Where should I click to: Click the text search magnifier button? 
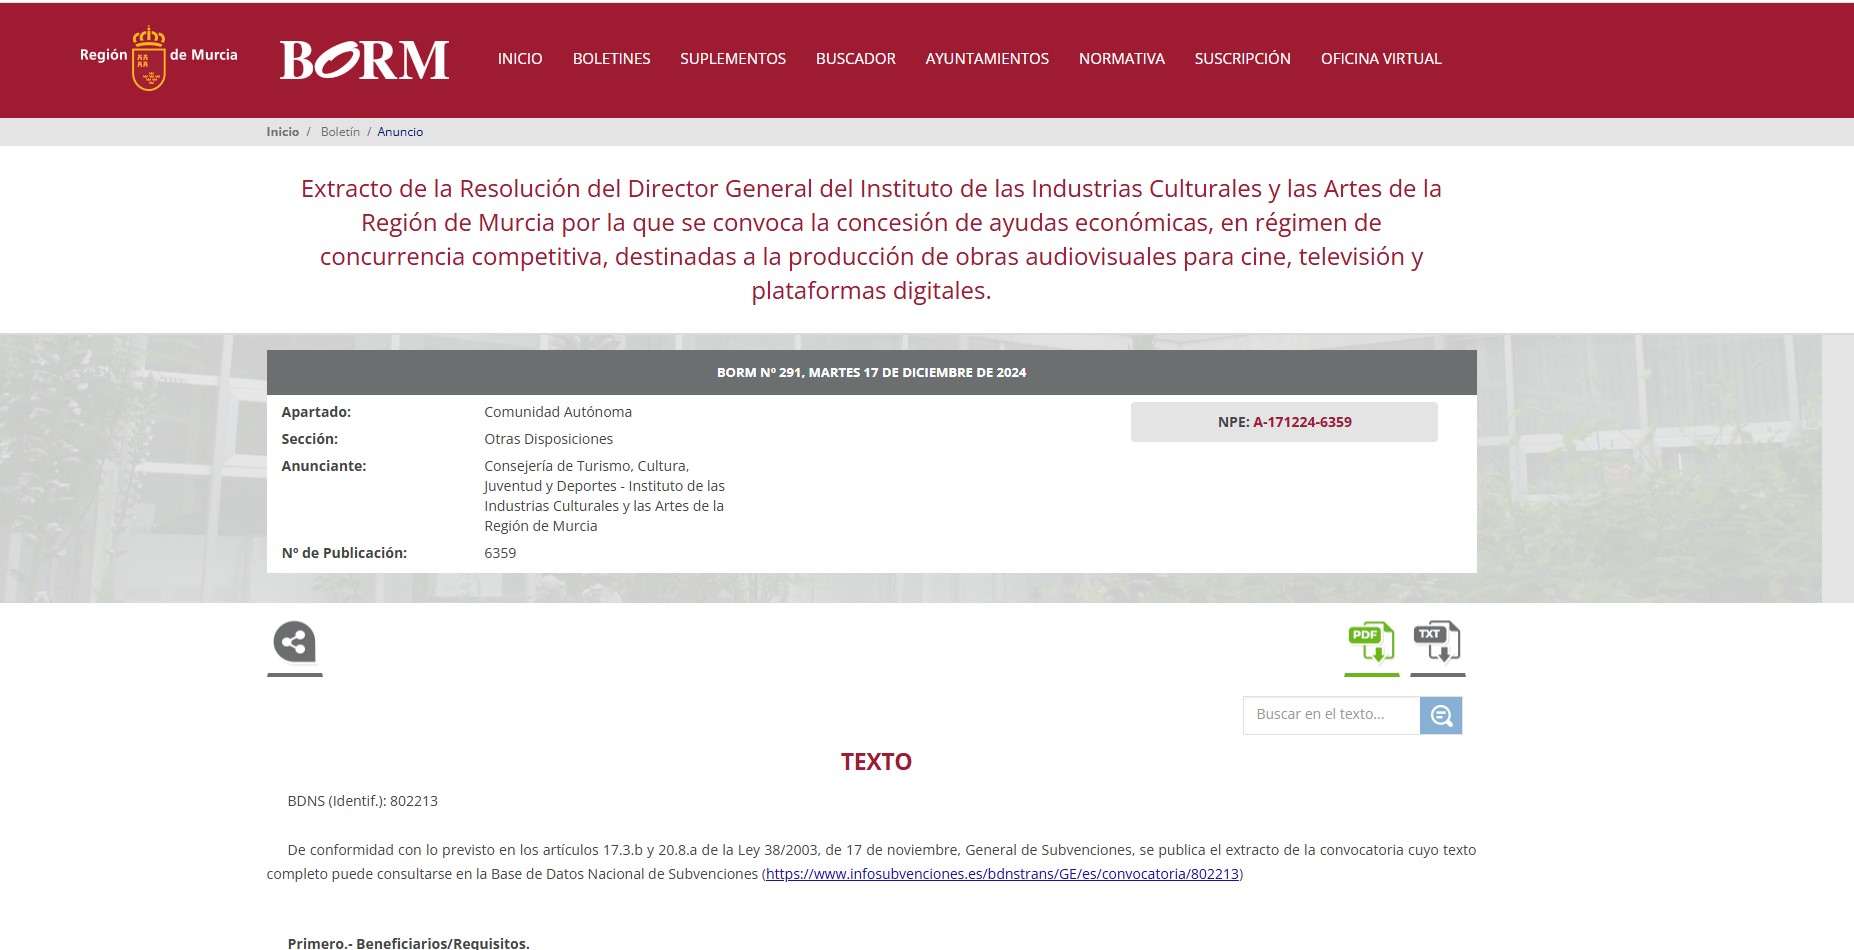1441,716
